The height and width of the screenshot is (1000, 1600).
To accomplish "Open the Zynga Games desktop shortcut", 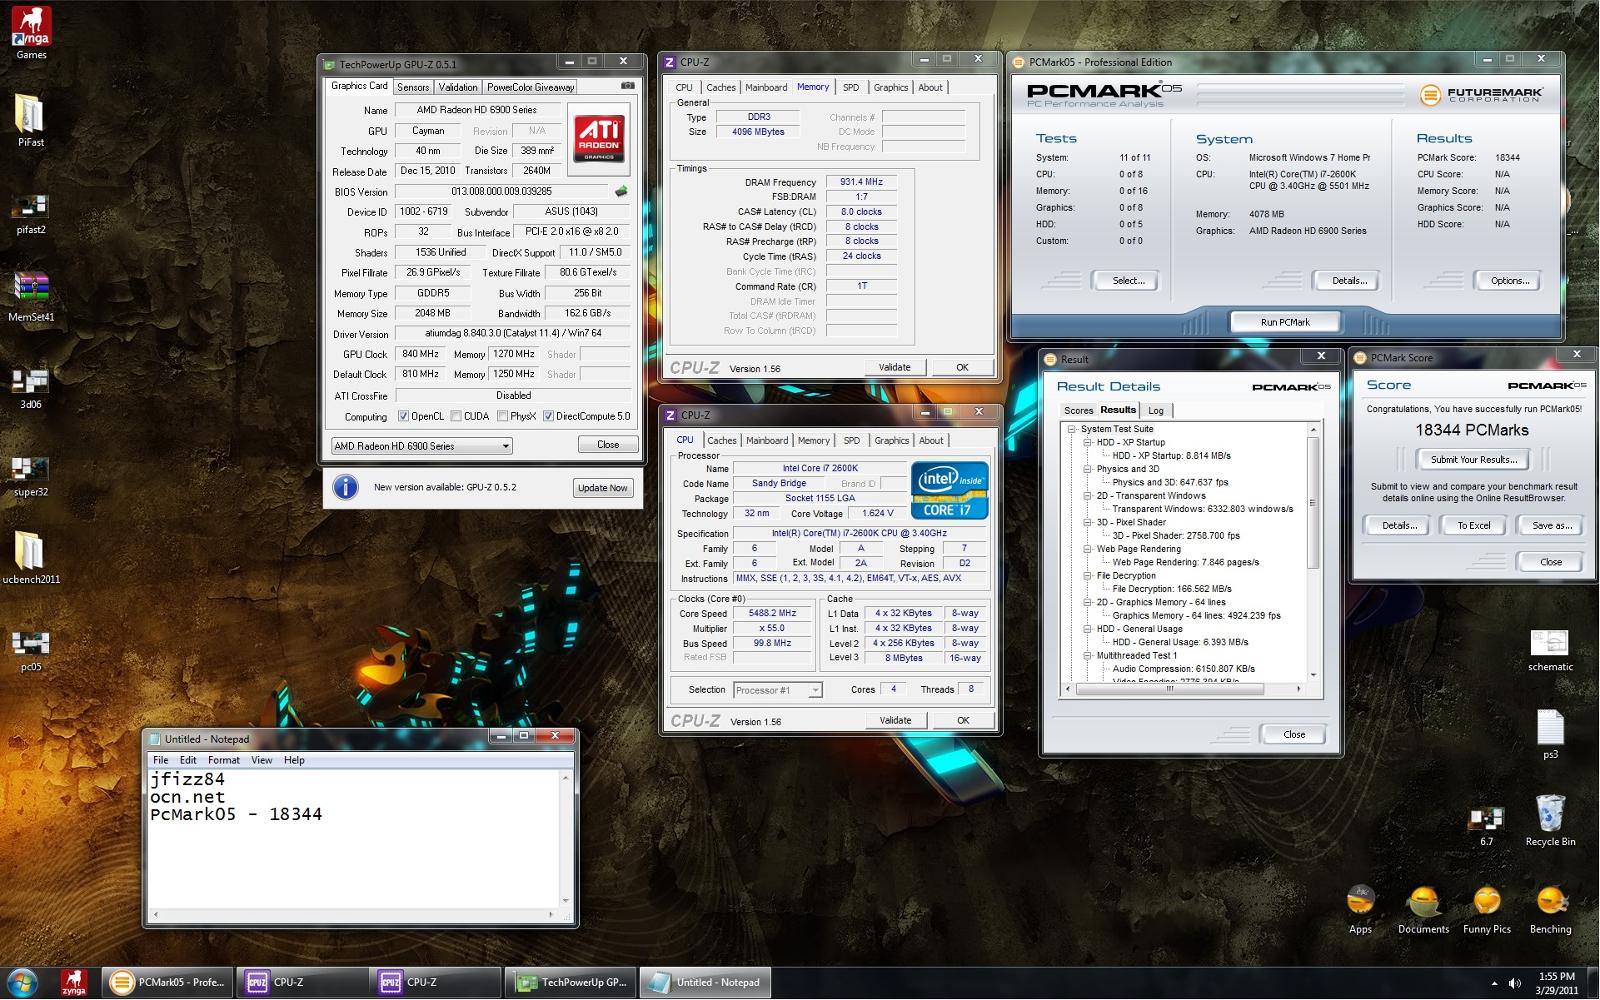I will (x=31, y=33).
